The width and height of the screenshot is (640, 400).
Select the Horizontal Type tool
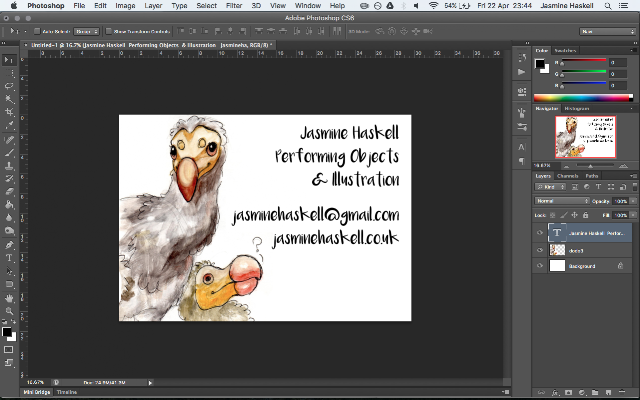click(9, 258)
